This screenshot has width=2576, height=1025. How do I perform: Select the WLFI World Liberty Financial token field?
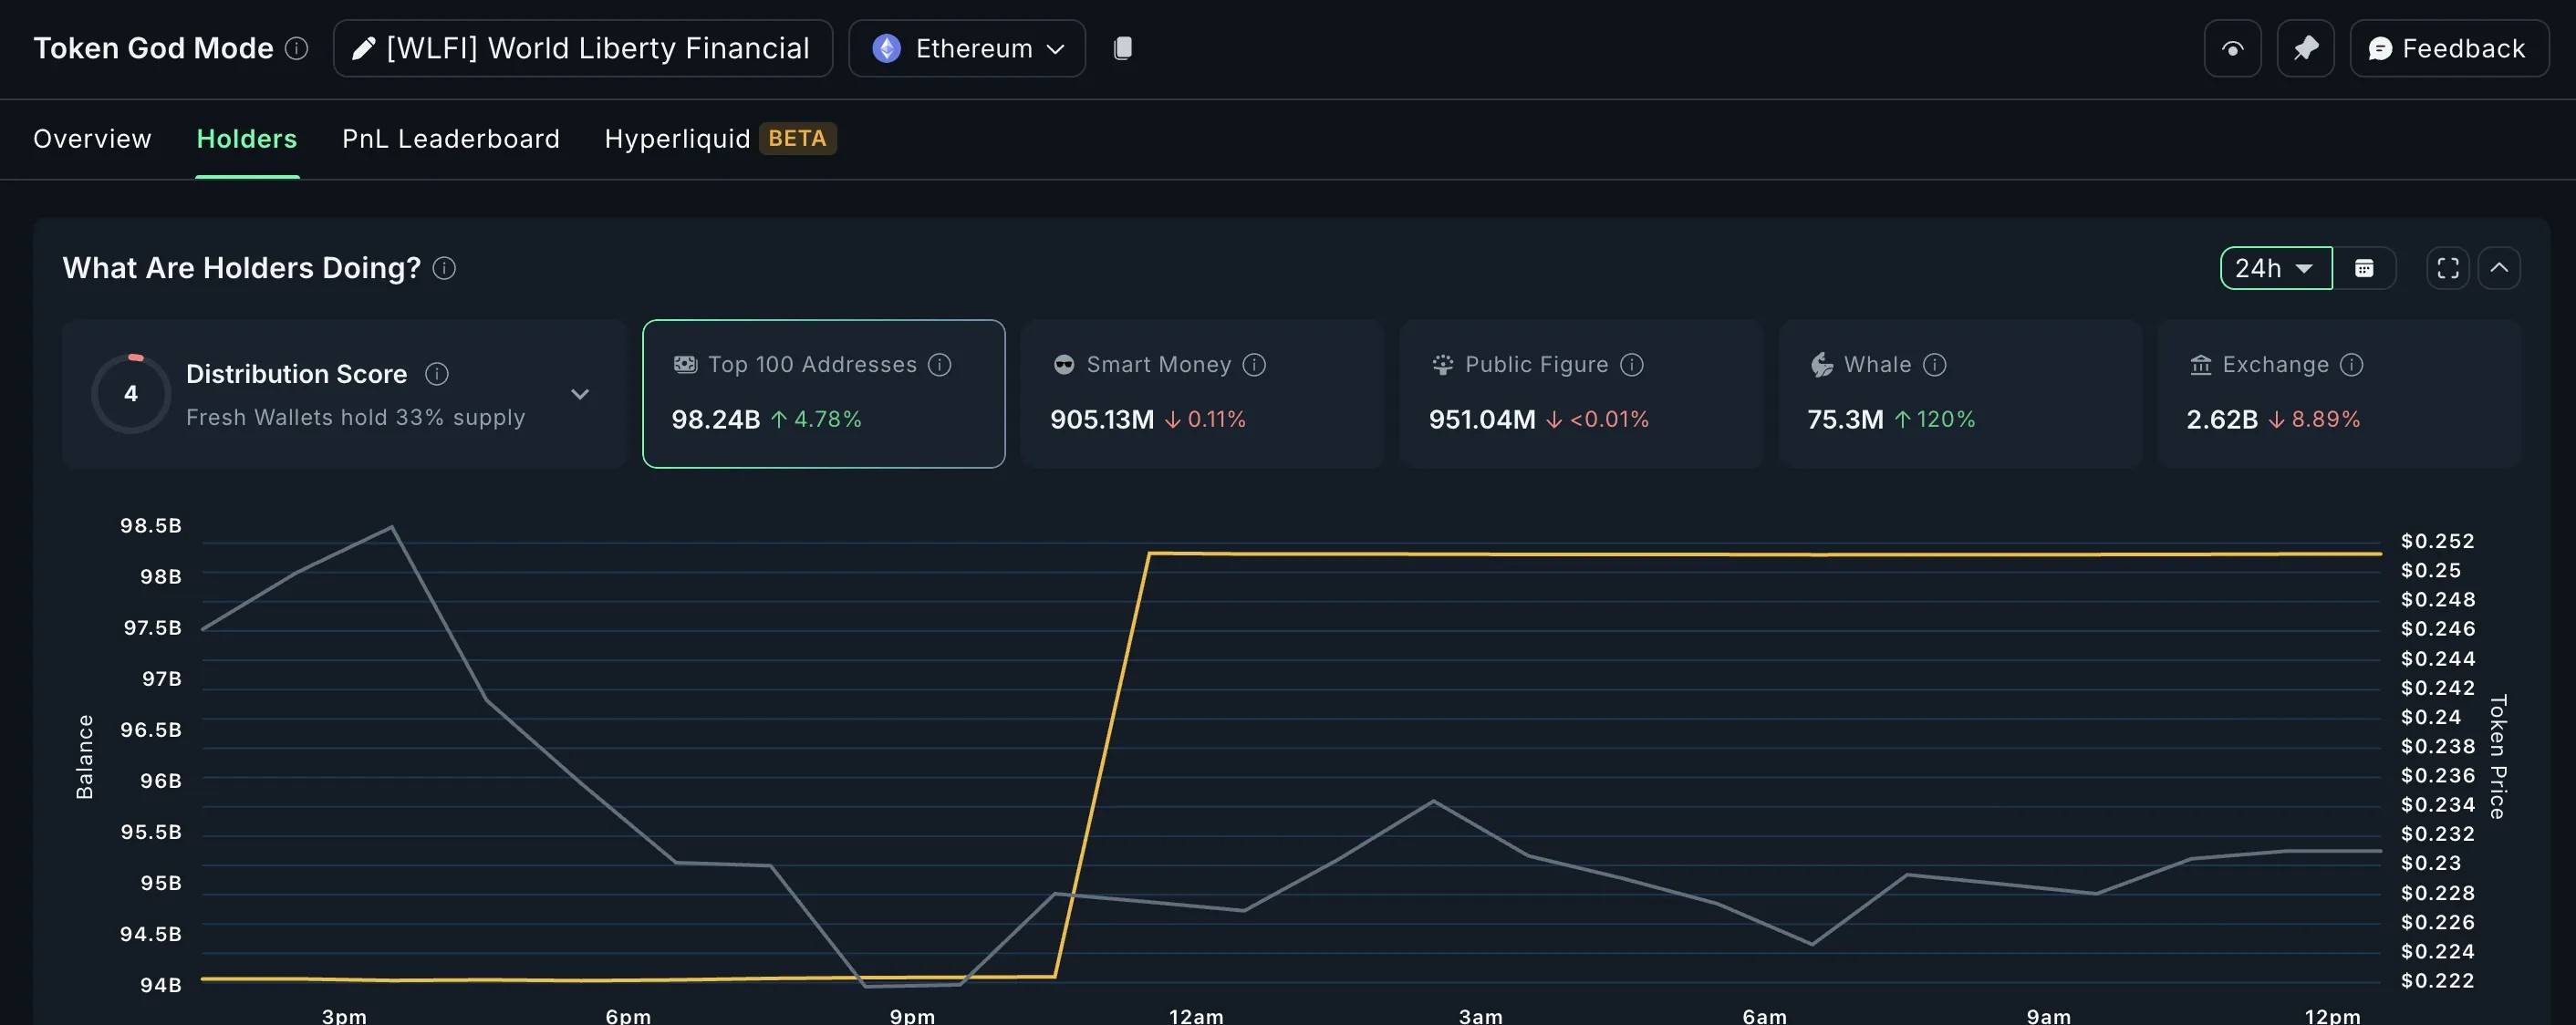click(583, 48)
